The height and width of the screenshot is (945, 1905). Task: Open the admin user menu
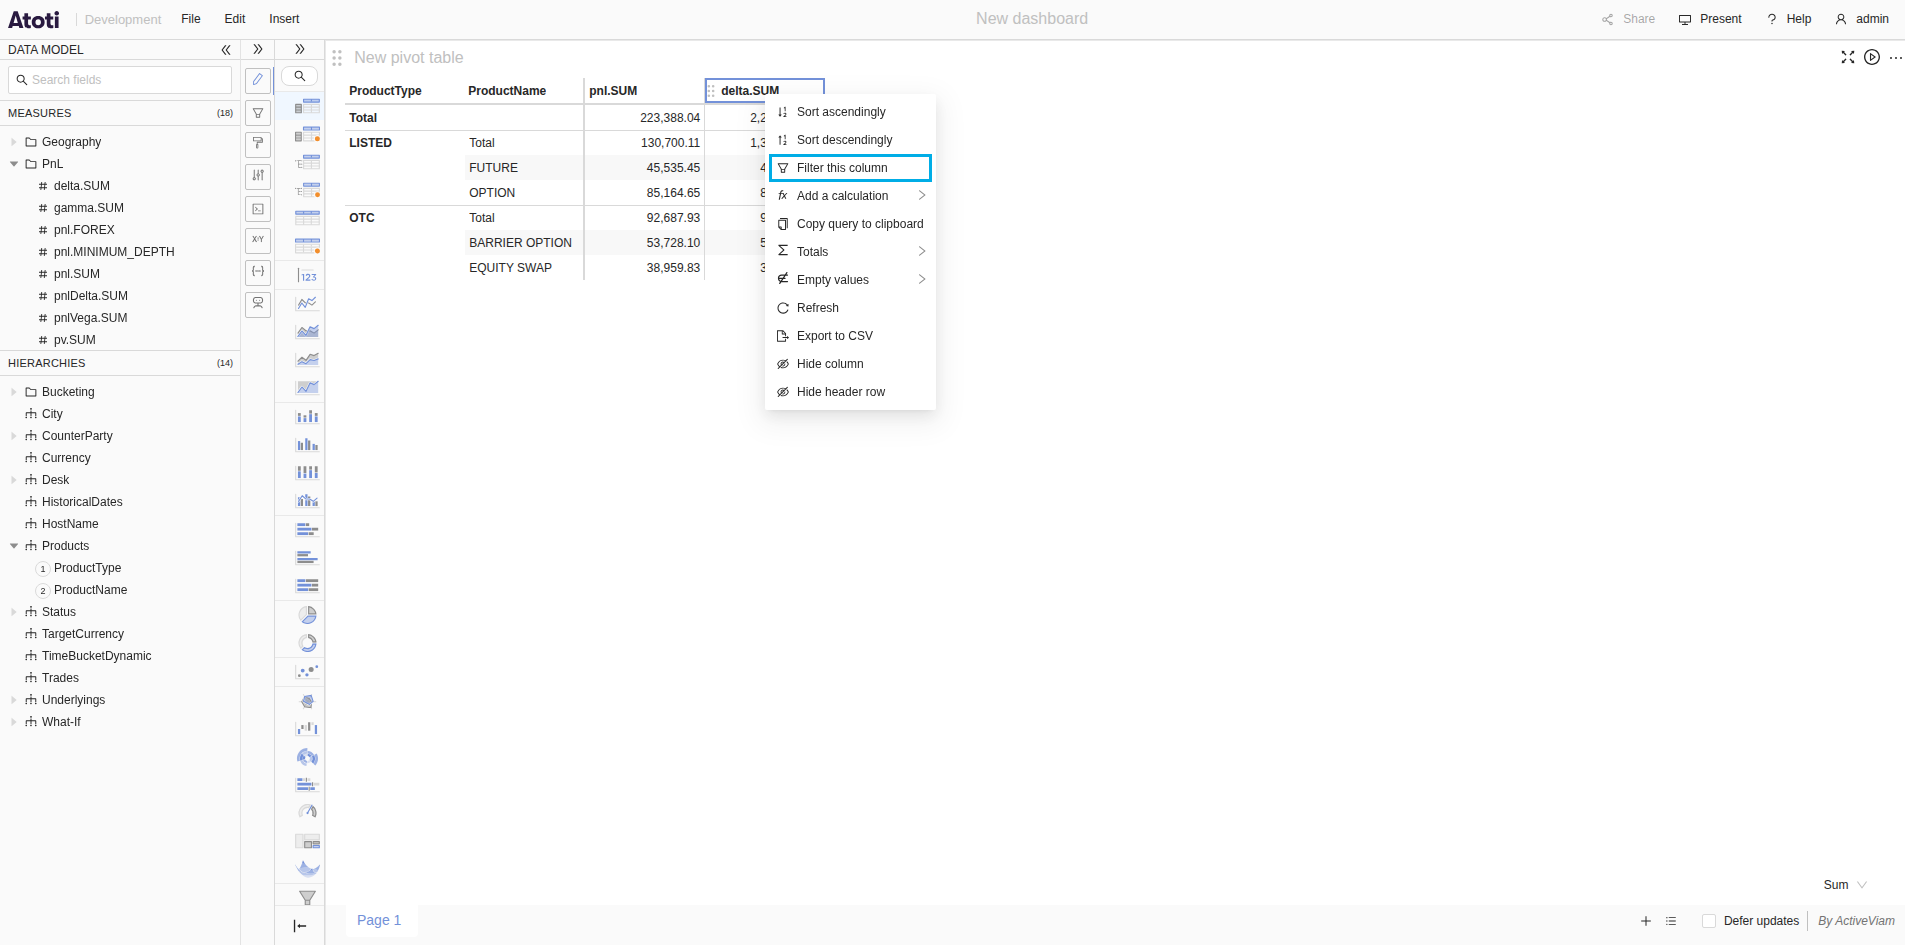tap(1862, 19)
